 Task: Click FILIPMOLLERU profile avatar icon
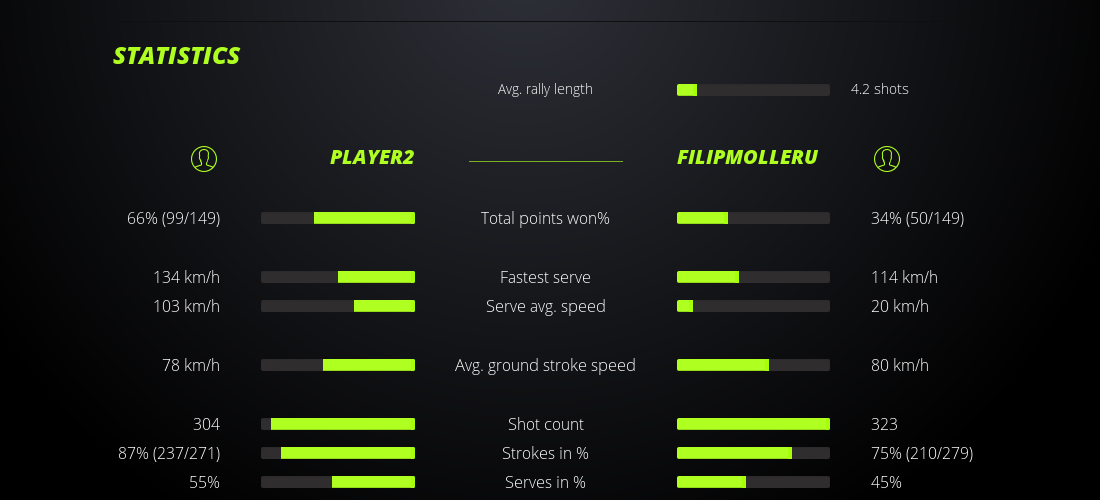[x=886, y=158]
